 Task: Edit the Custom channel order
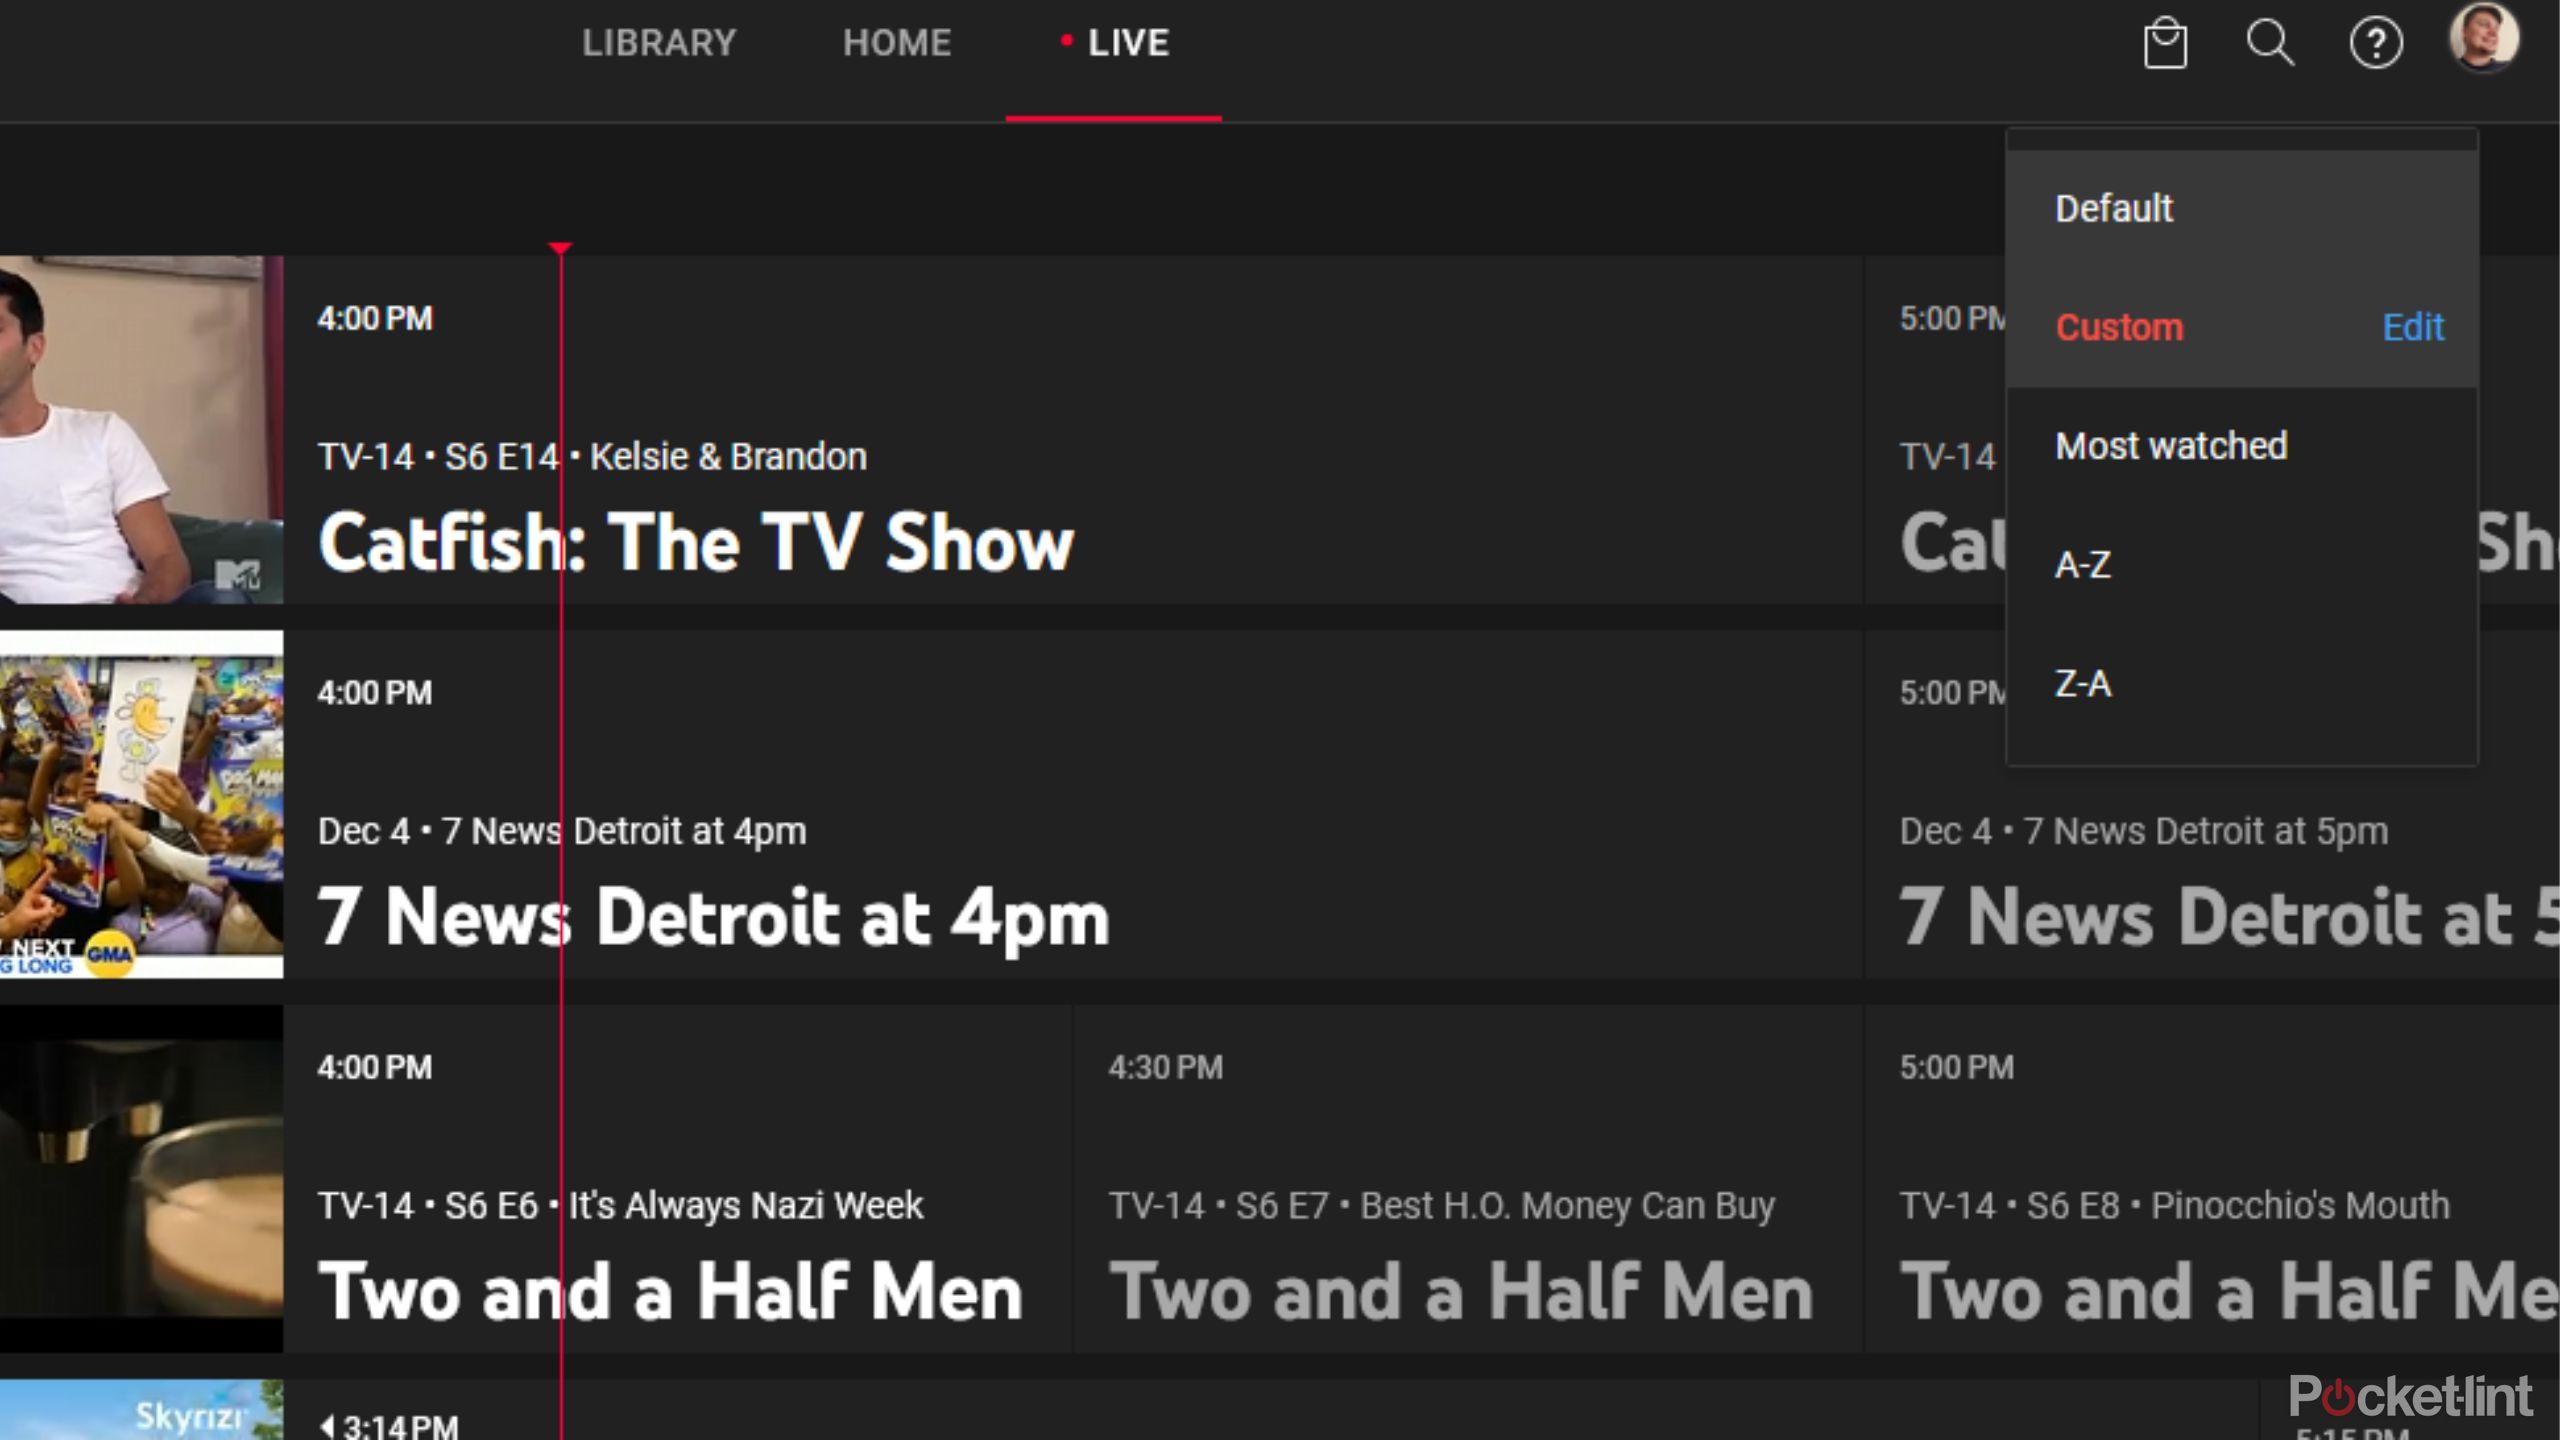(x=2413, y=327)
